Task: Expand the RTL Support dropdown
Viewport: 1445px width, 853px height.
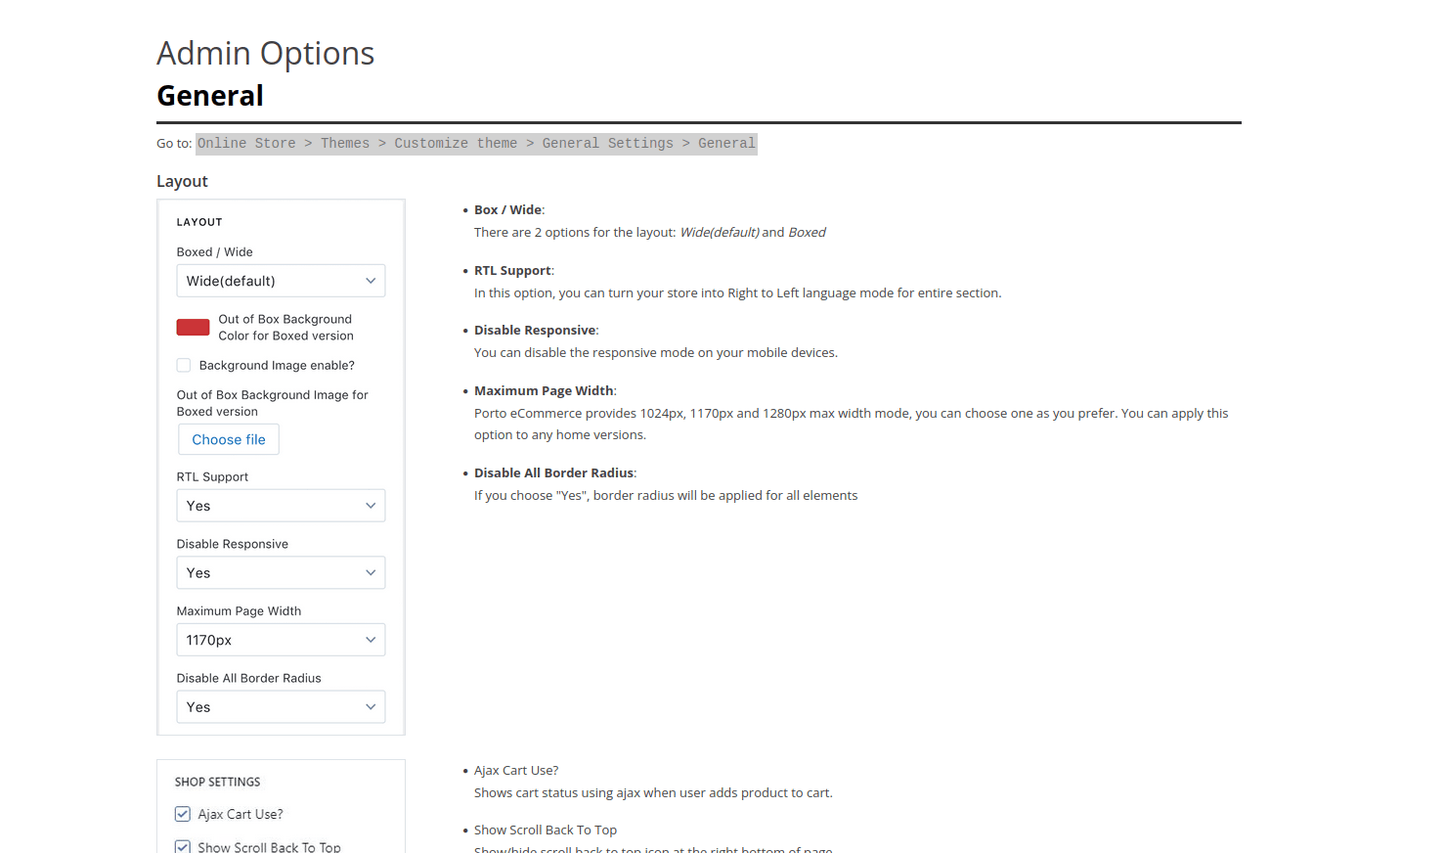Action: 280,506
